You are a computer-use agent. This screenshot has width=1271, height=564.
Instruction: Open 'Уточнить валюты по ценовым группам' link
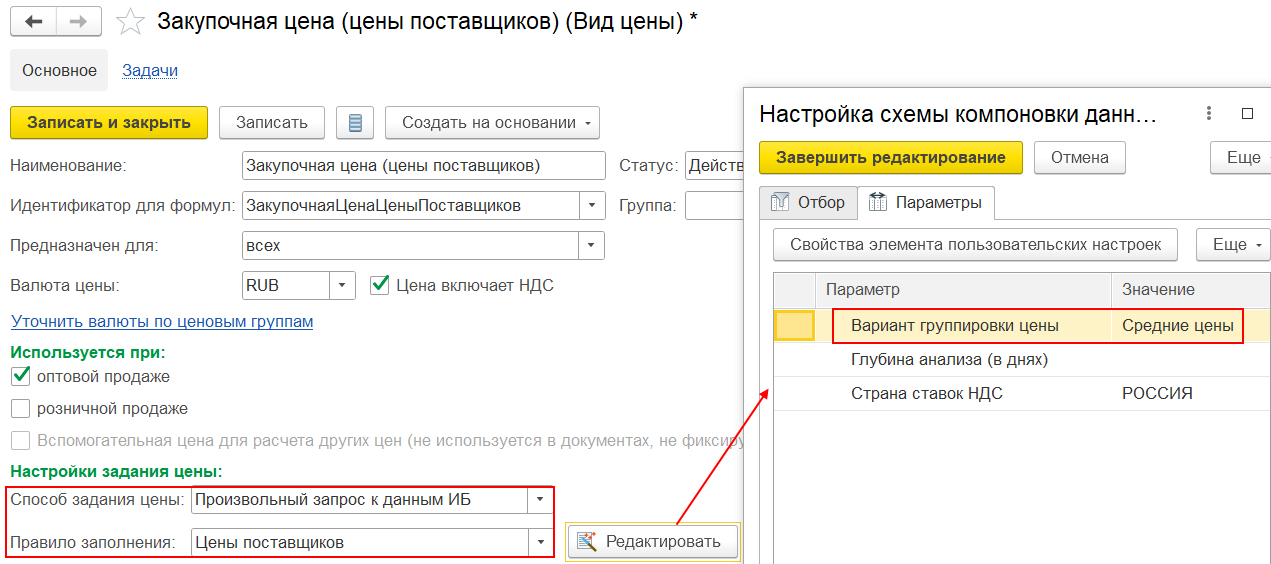tap(162, 322)
